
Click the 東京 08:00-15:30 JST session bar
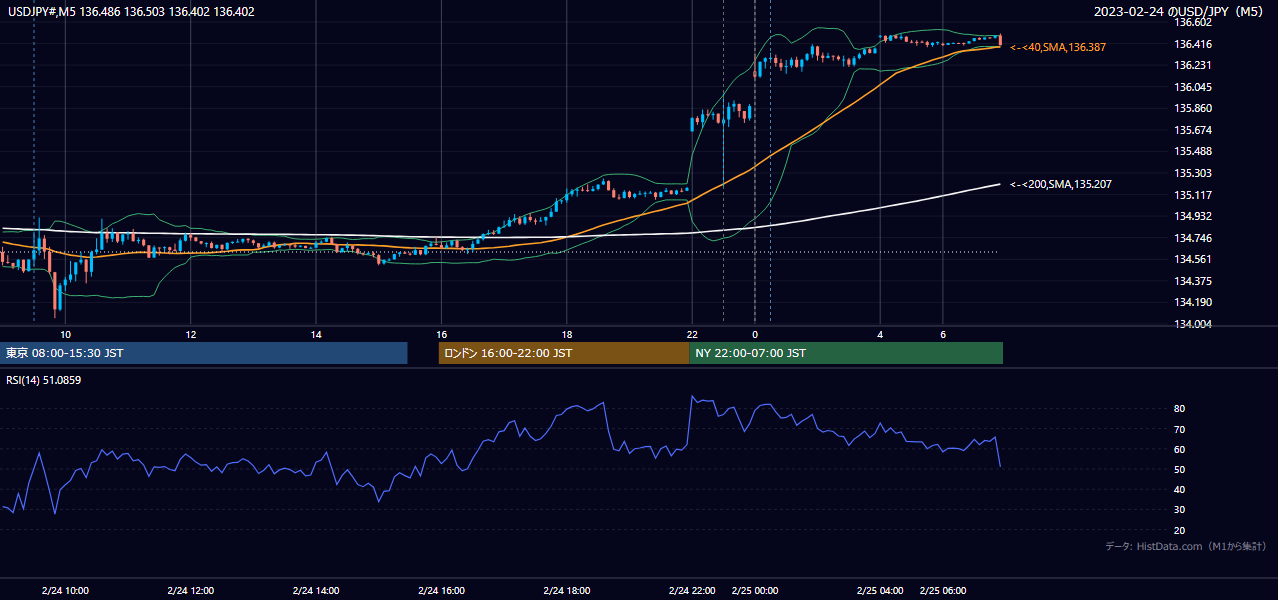coord(204,353)
